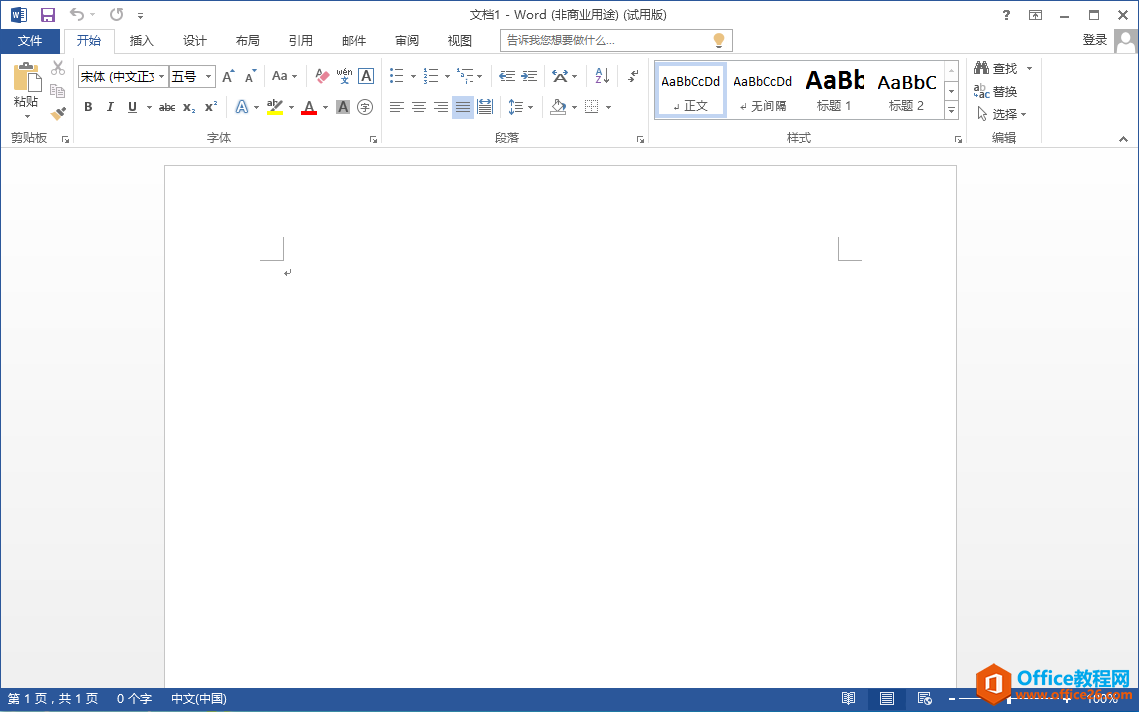Image resolution: width=1139 pixels, height=712 pixels.
Task: Toggle justified alignment
Action: click(x=463, y=107)
